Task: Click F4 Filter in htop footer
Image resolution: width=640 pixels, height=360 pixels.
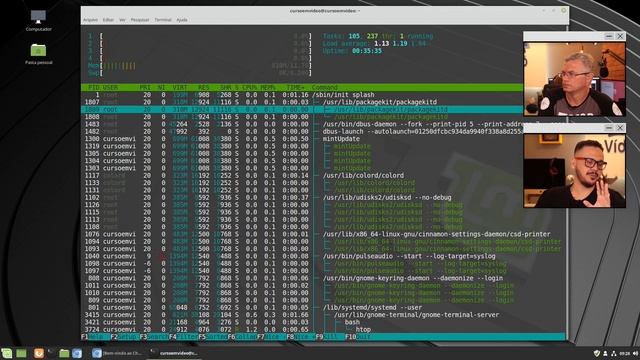Action: (x=184, y=337)
